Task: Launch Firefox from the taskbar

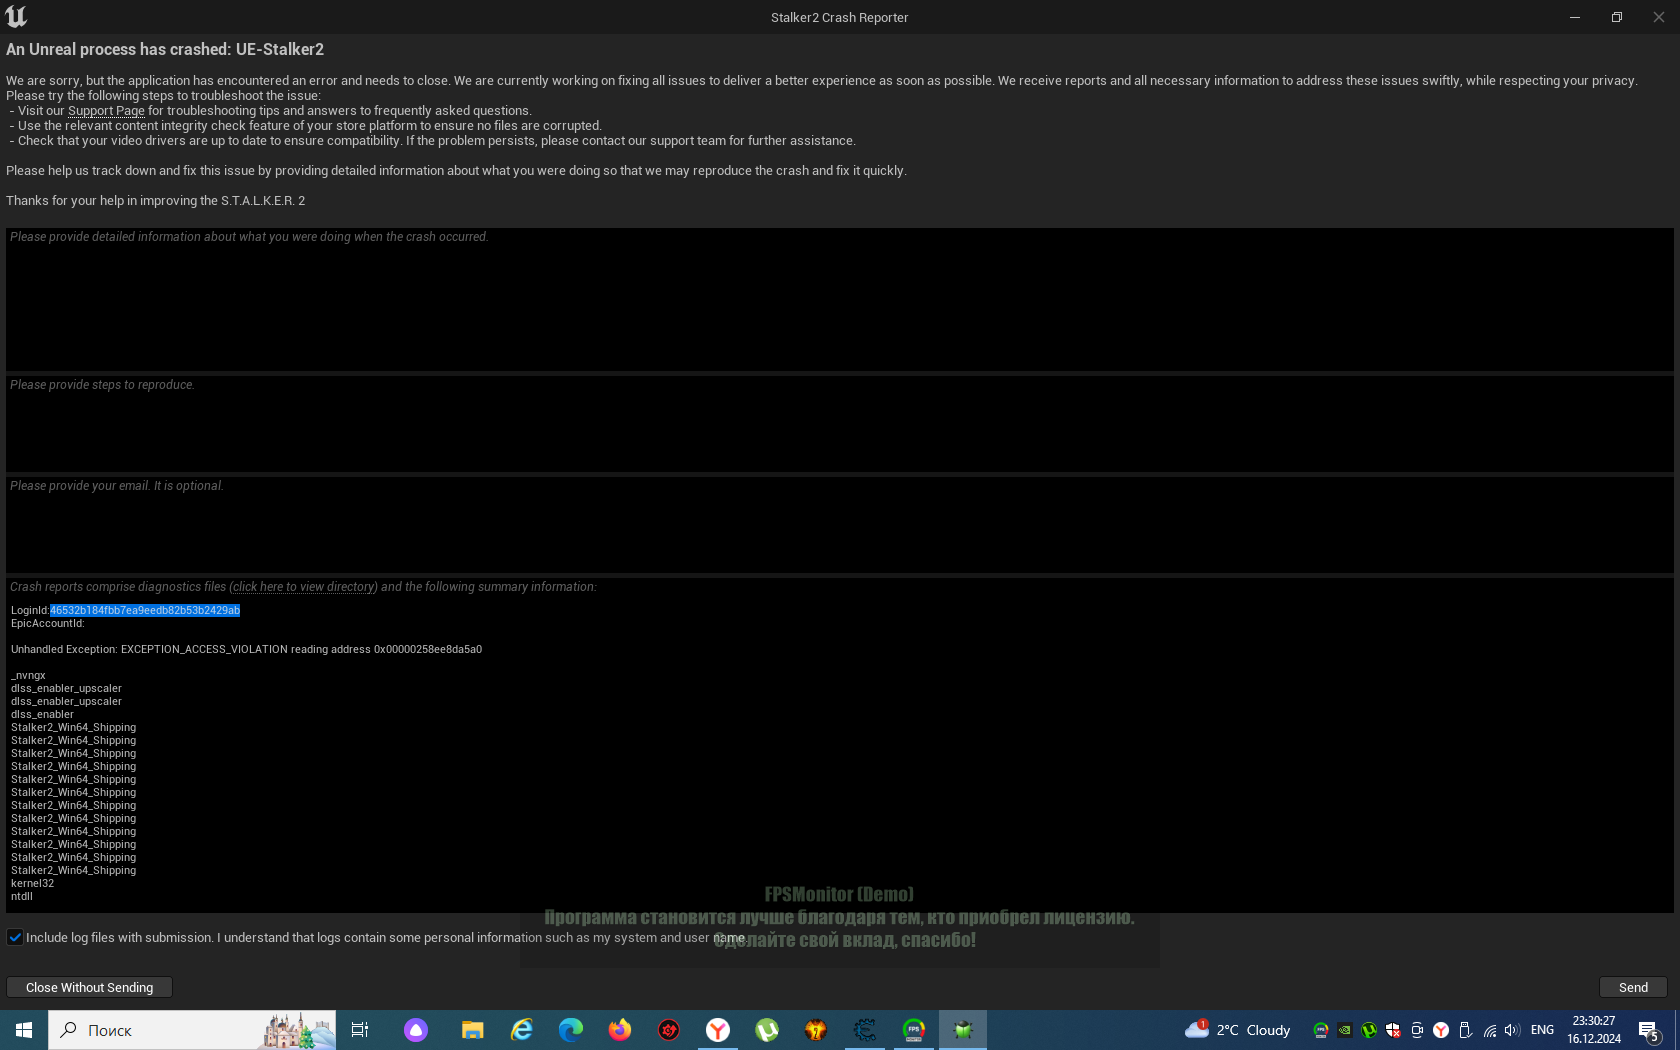Action: (x=620, y=1030)
